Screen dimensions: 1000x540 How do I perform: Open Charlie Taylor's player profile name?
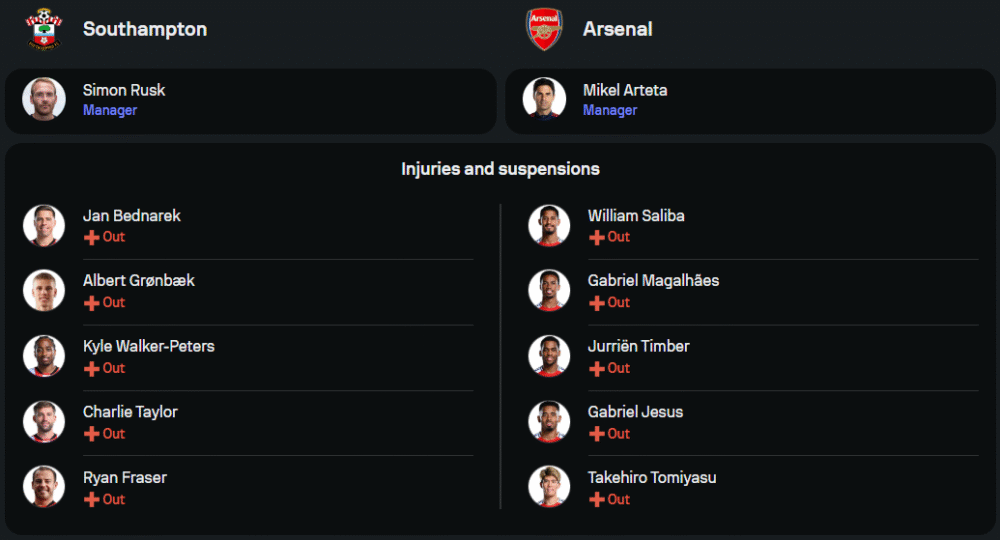pyautogui.click(x=130, y=412)
